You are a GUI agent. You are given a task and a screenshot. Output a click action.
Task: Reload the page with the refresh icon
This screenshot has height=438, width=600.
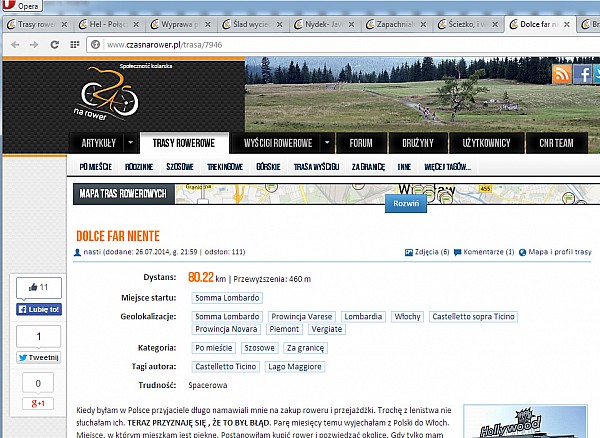coord(56,44)
